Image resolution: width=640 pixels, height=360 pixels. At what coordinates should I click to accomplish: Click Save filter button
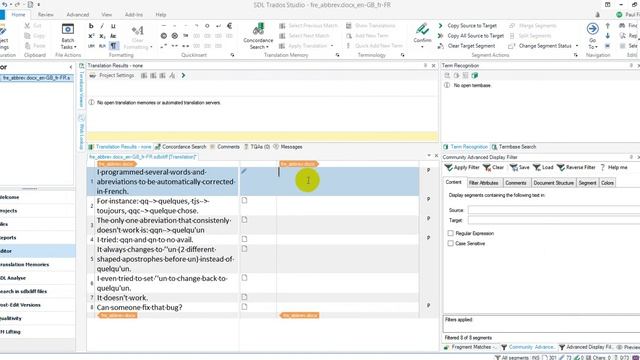click(520, 167)
